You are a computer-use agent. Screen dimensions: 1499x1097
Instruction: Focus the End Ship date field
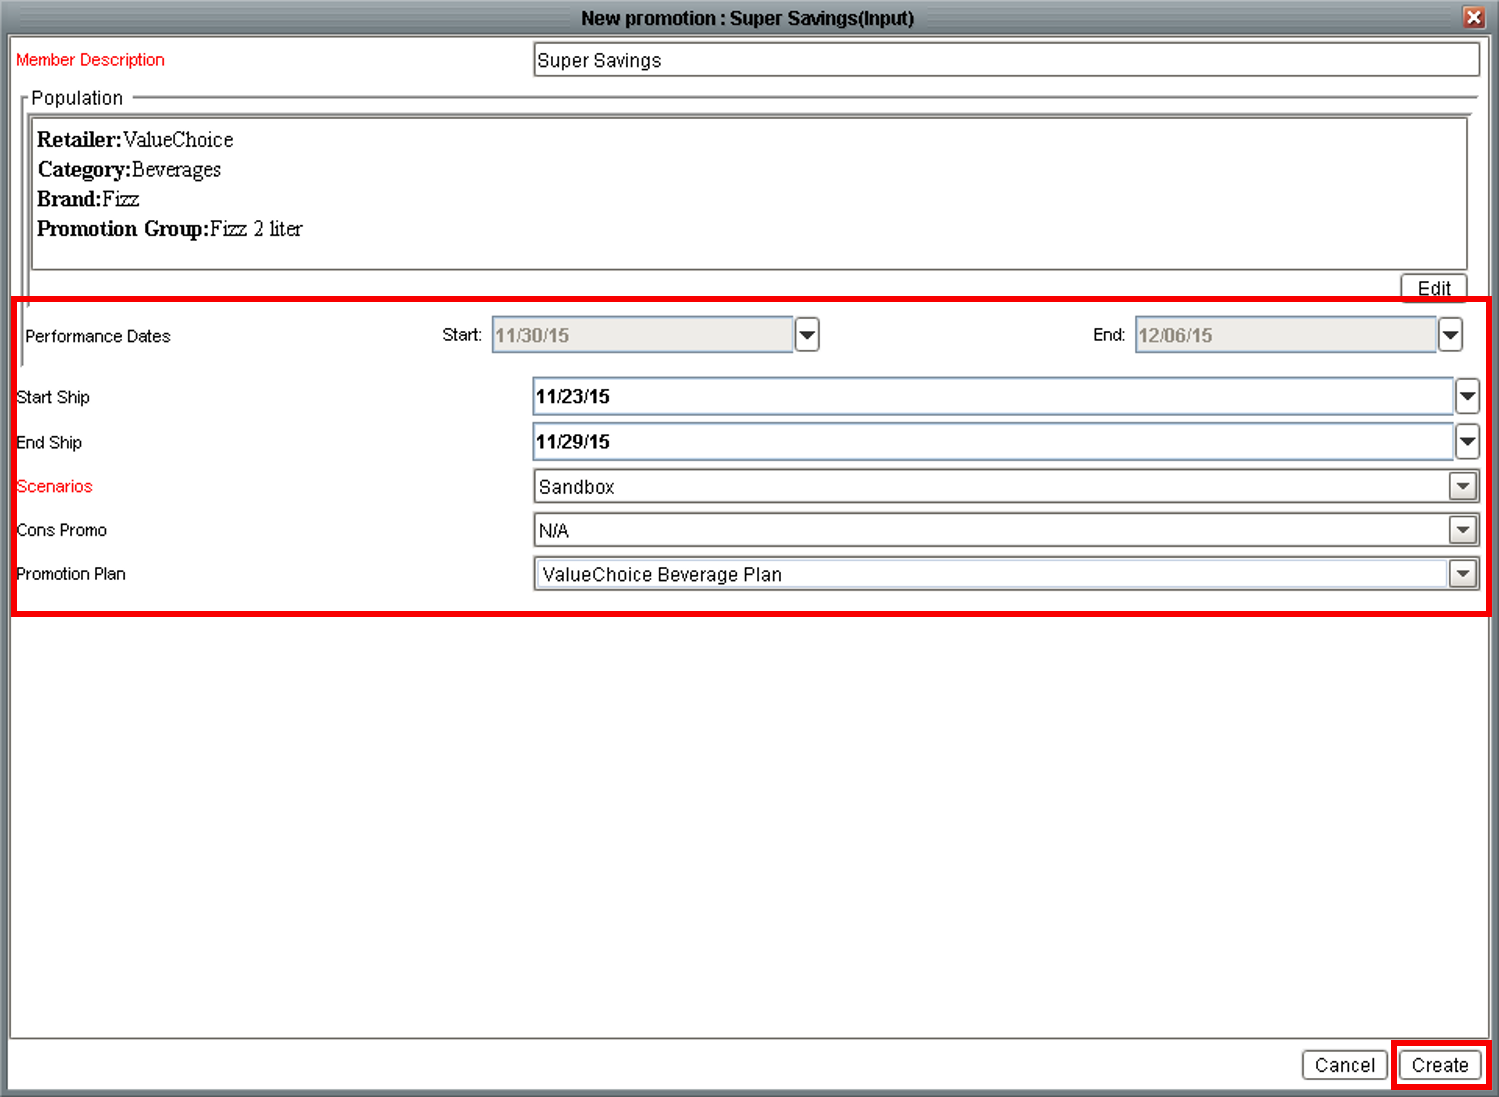[993, 441]
